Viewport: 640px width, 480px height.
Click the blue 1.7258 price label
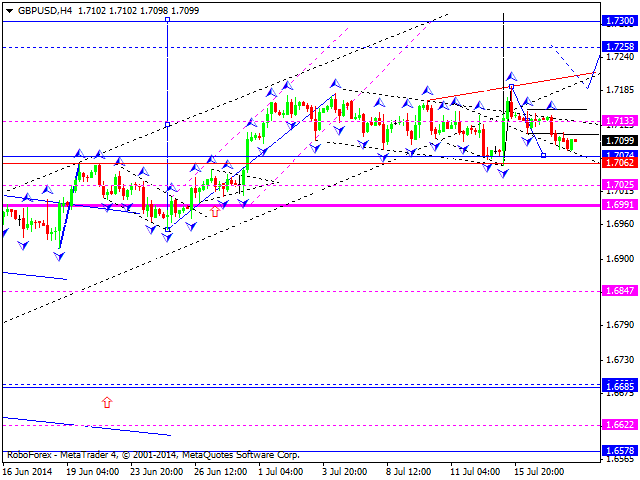[x=617, y=47]
